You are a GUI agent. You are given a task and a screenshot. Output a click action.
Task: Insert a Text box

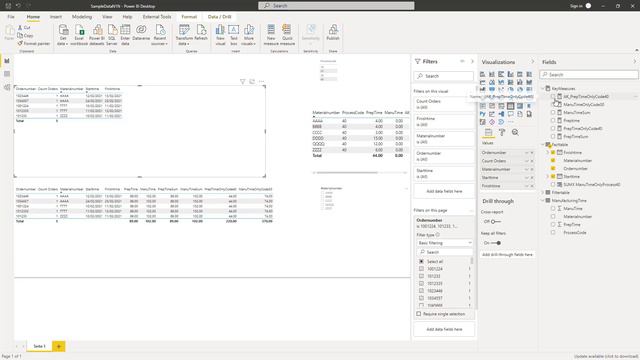233,35
